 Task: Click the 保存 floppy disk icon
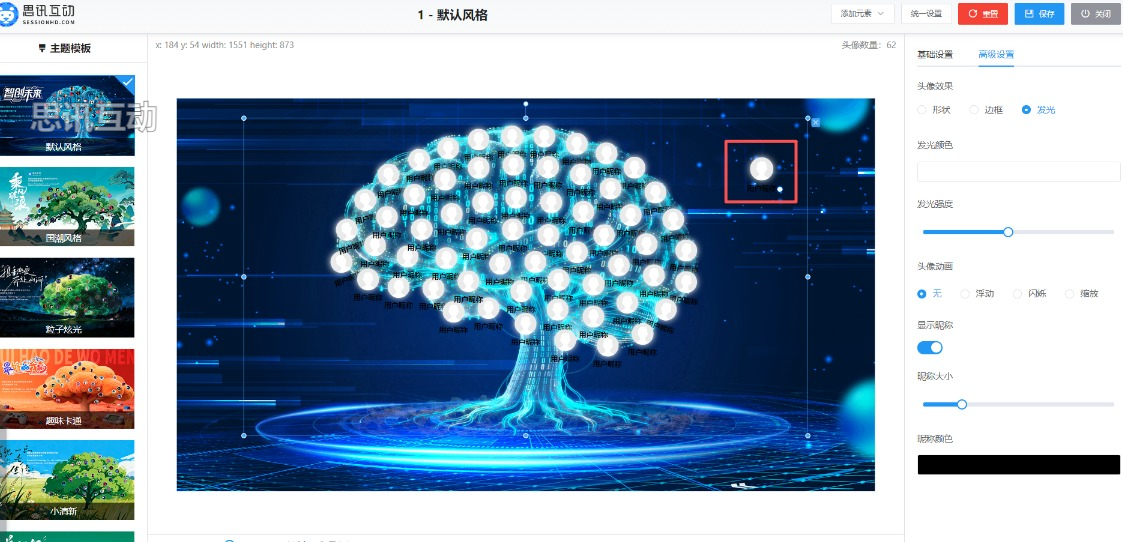pyautogui.click(x=1029, y=14)
